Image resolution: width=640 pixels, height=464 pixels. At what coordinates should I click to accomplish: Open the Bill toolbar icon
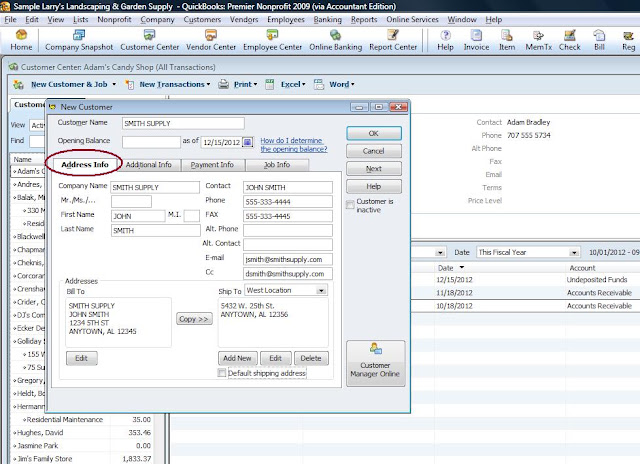599,40
